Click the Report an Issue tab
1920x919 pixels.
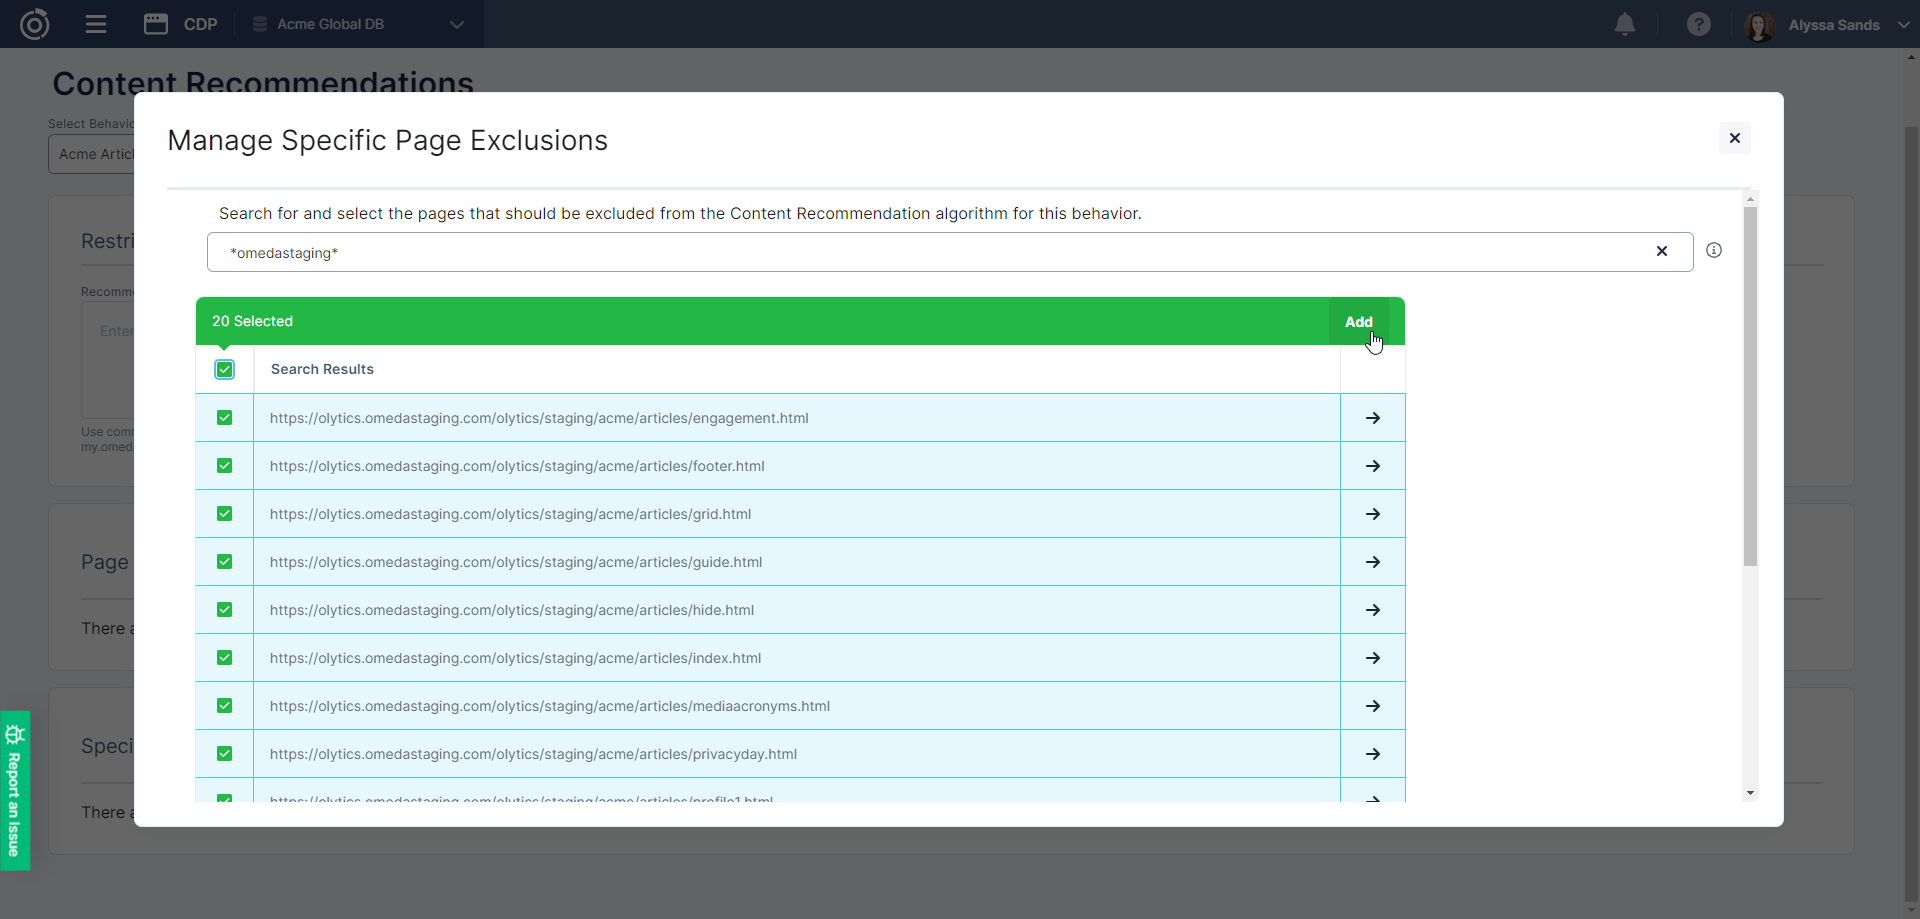click(15, 790)
